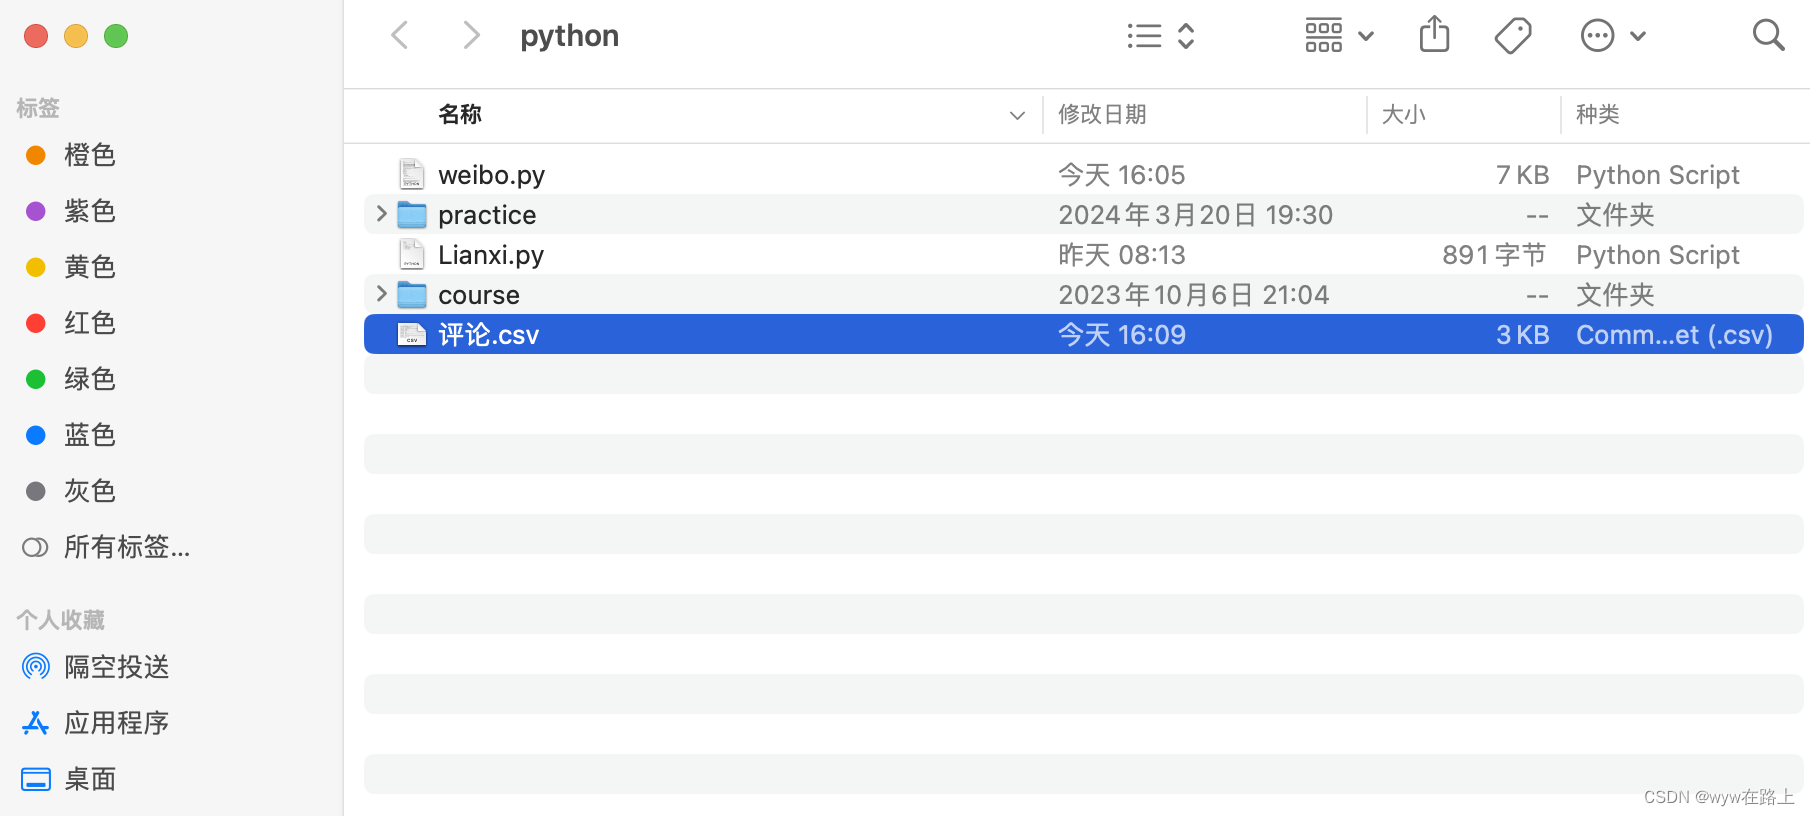Toggle sort order chevron in 名称 header

click(1017, 116)
